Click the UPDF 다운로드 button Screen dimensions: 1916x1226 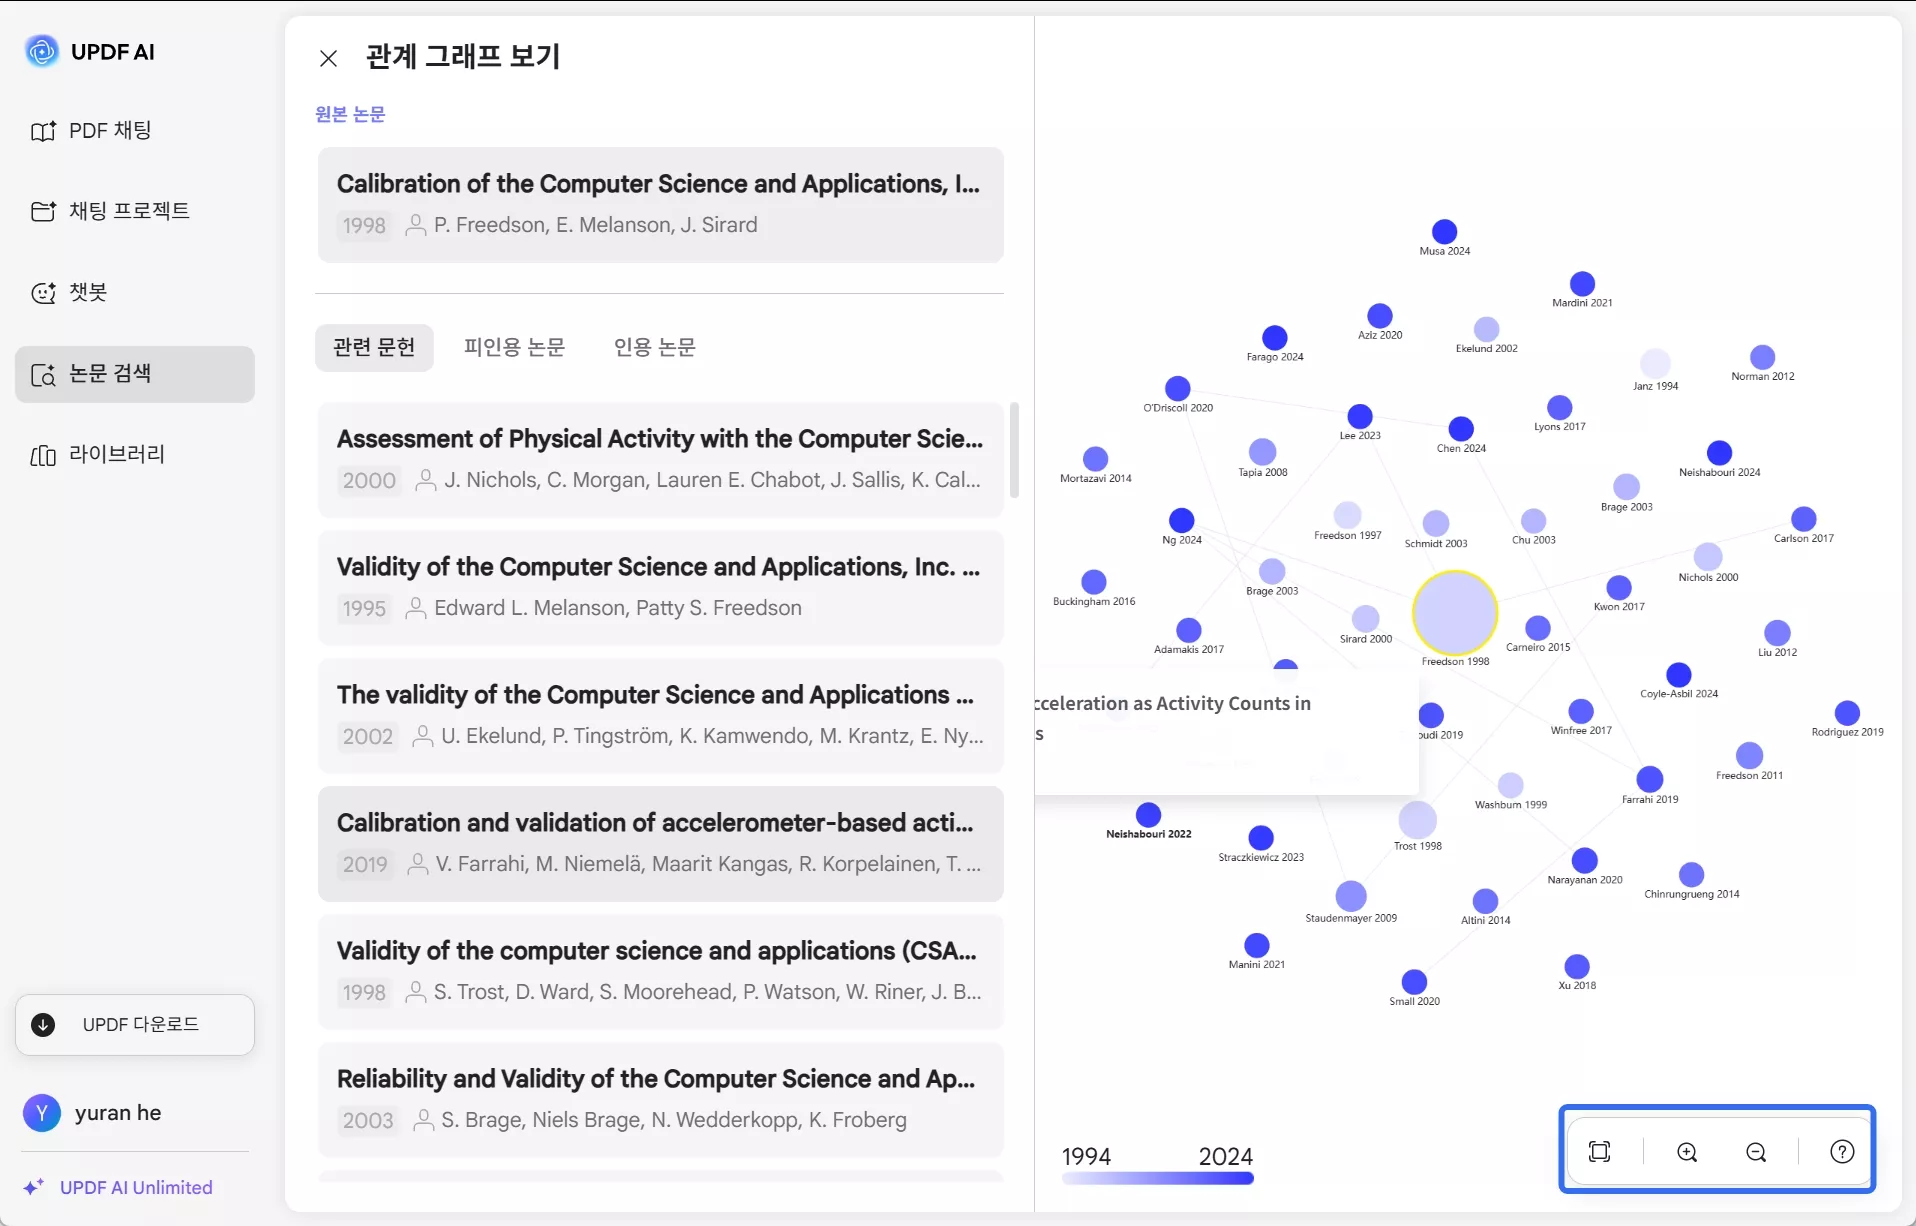[x=135, y=1024]
